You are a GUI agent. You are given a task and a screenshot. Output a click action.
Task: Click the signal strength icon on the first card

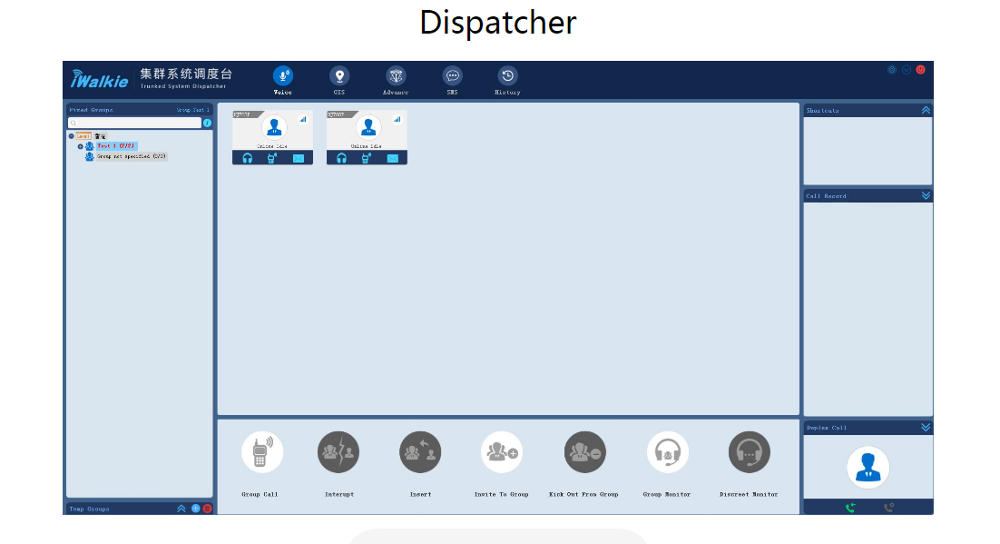pos(304,119)
